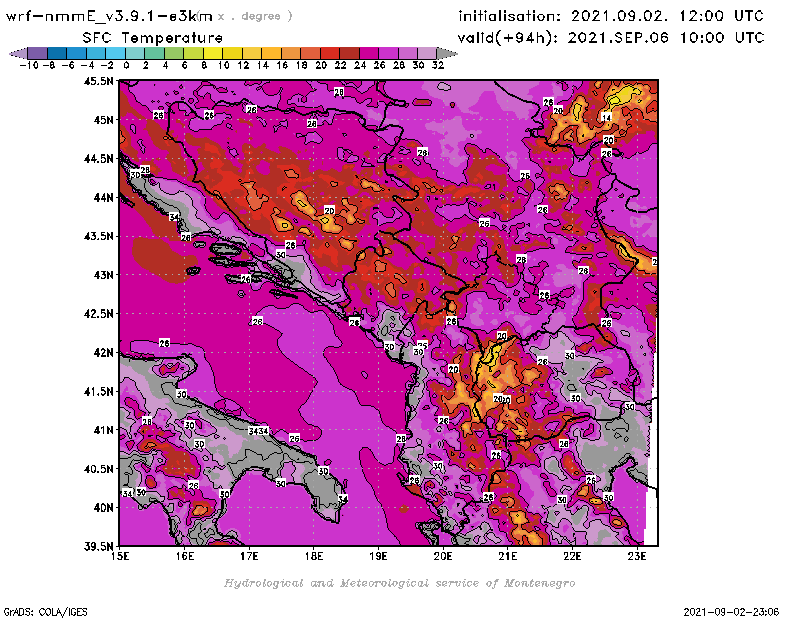Image resolution: width=800 pixels, height=618 pixels.
Task: Click the GrADS: COLA/IGES credit text
Action: (45, 611)
